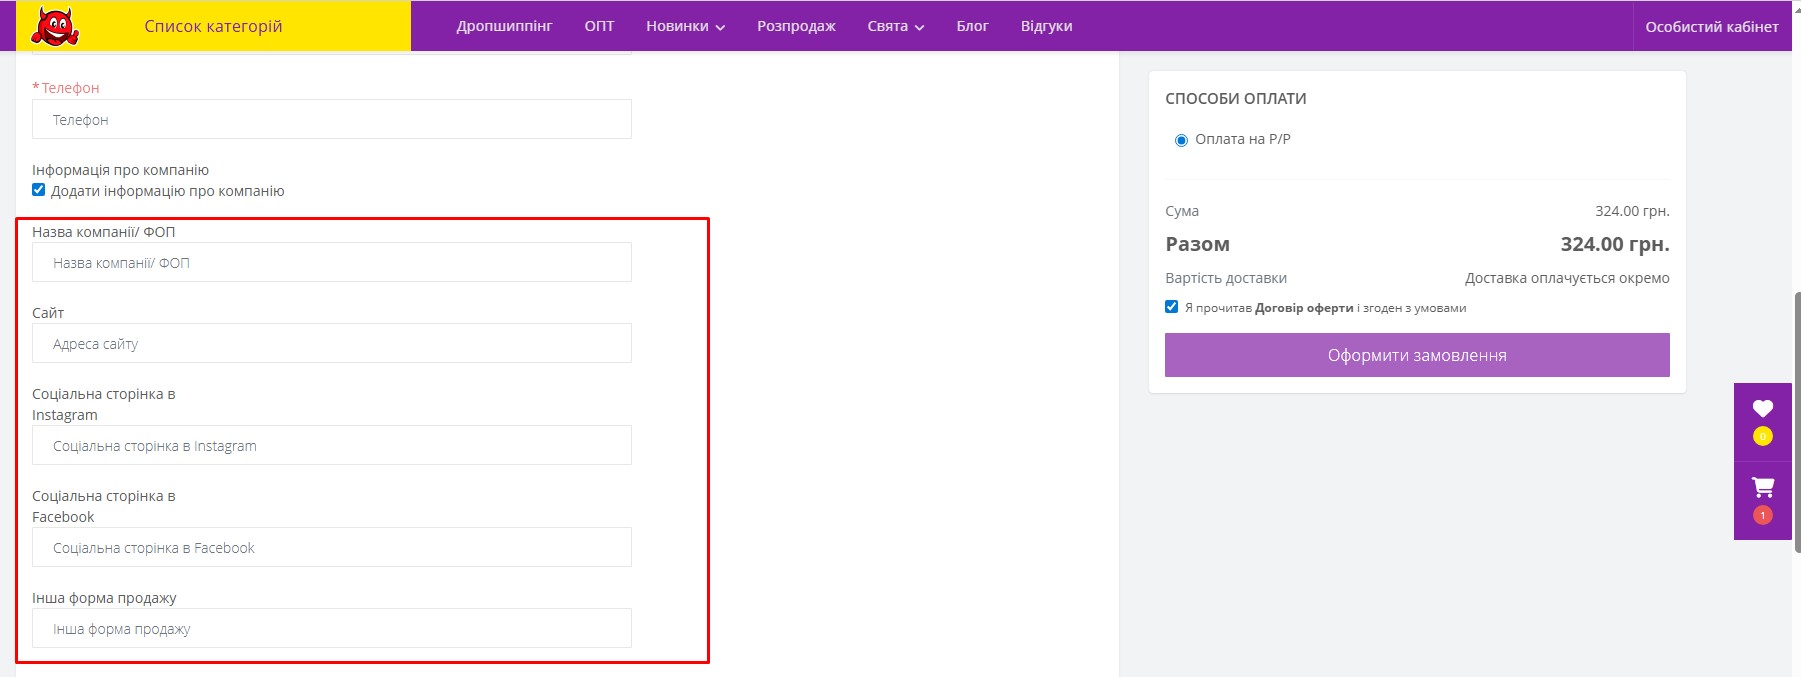1801x677 pixels.
Task: Click the 'Назва компанії/ ФОП' input field
Action: [x=331, y=262]
